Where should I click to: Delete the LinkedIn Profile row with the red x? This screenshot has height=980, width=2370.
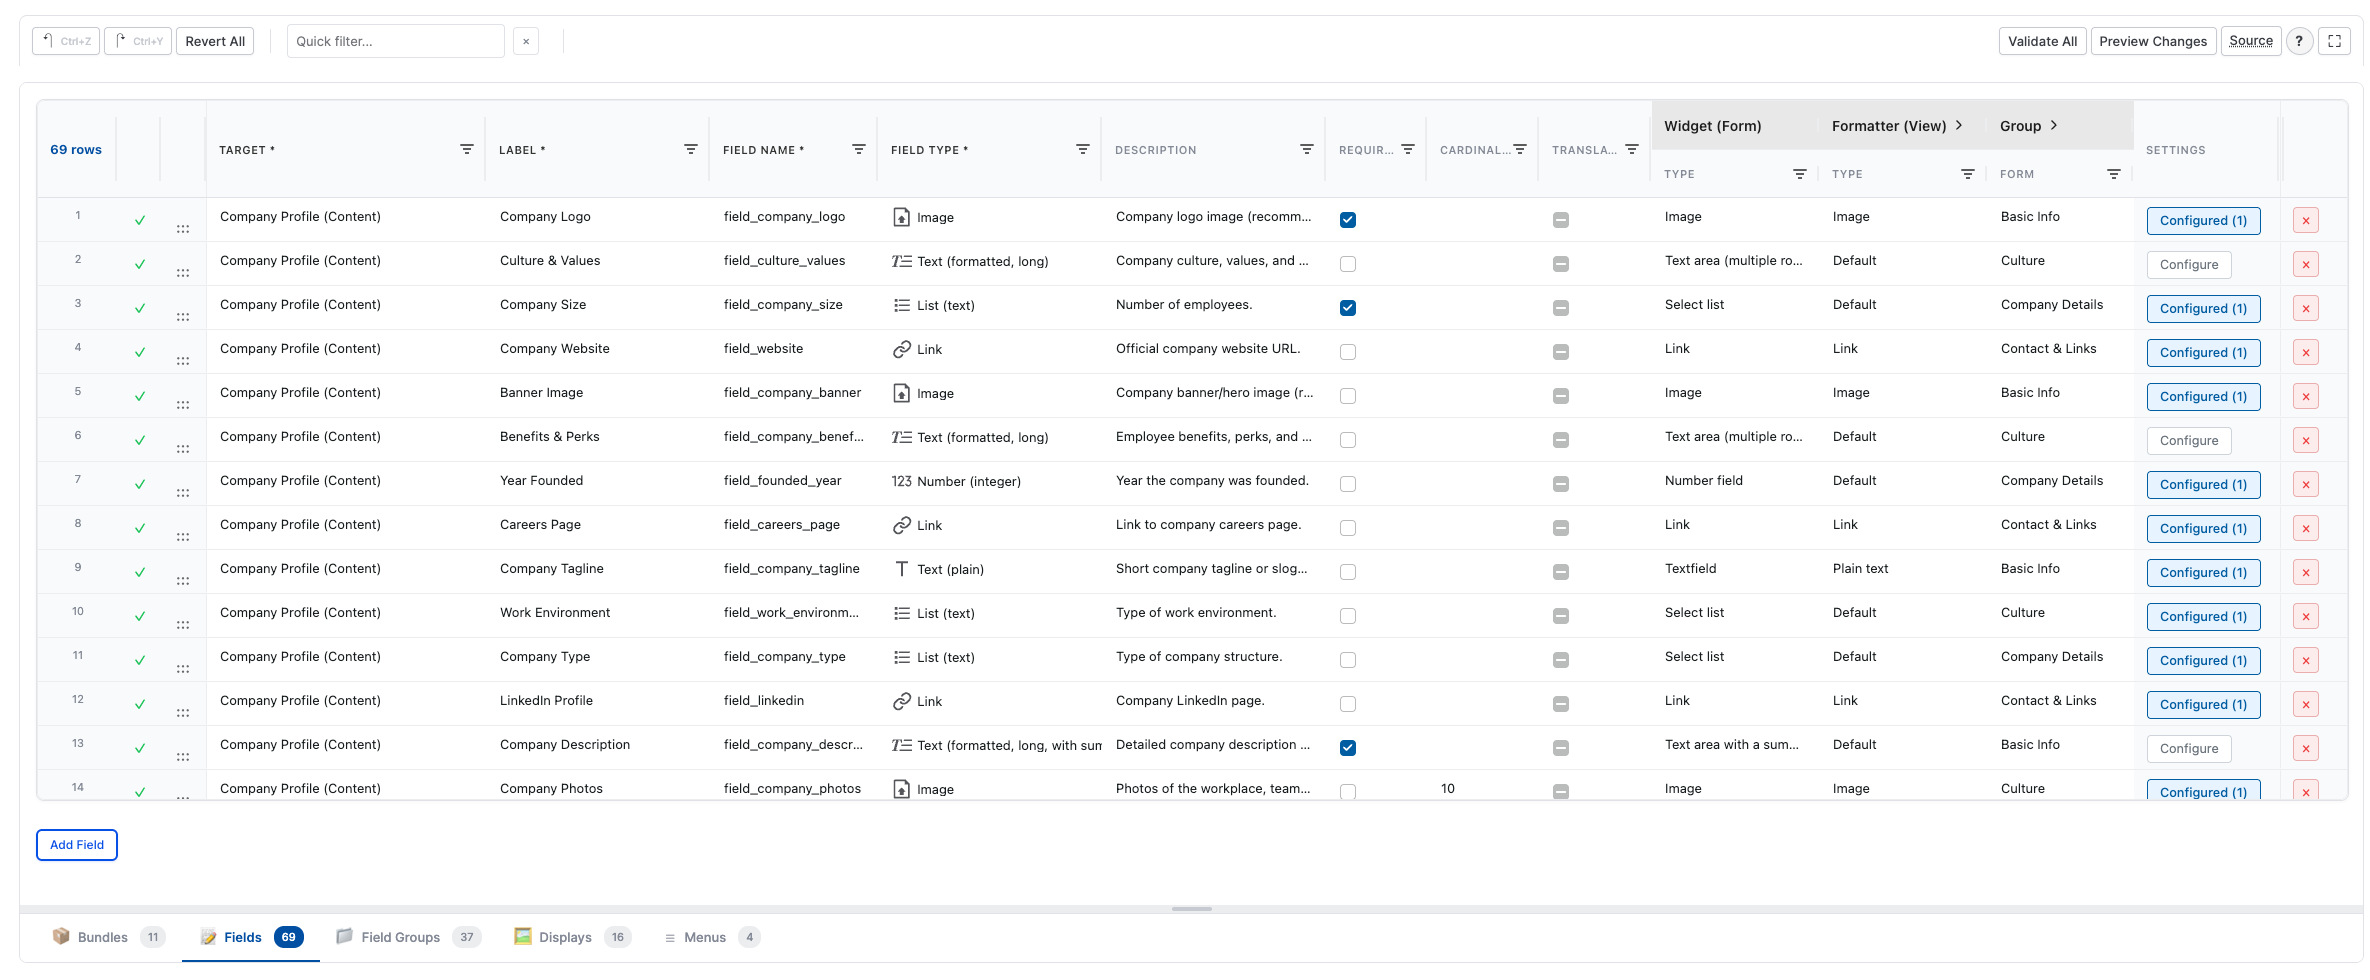(2306, 705)
